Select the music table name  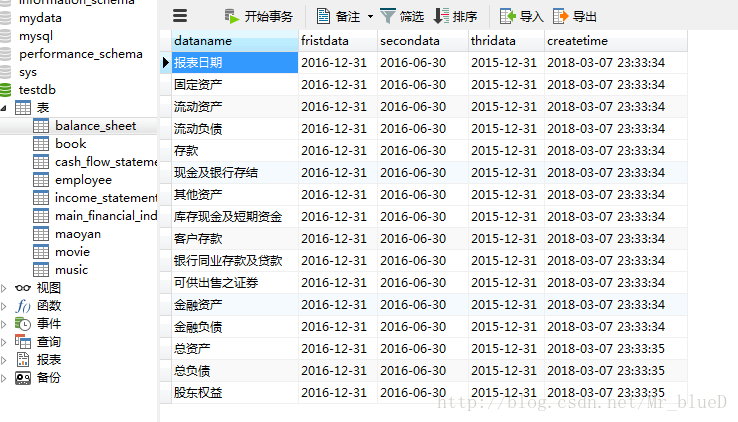click(x=72, y=270)
